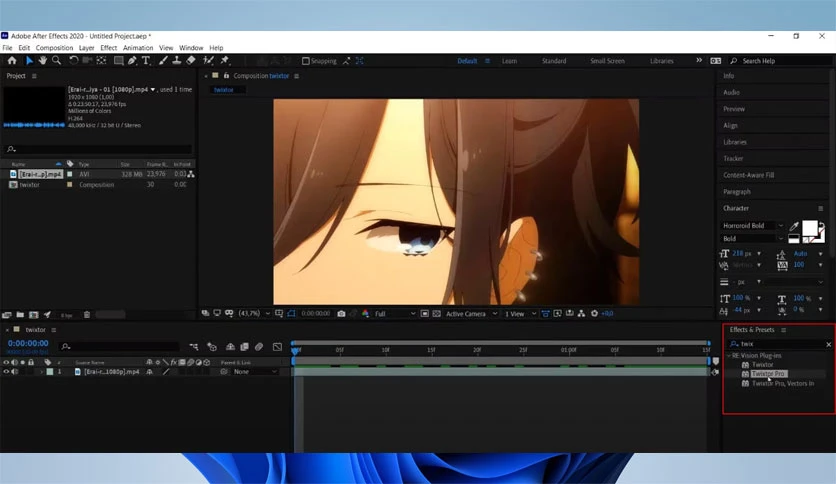Open the Composition menu
Viewport: 836px width, 484px height.
(54, 48)
